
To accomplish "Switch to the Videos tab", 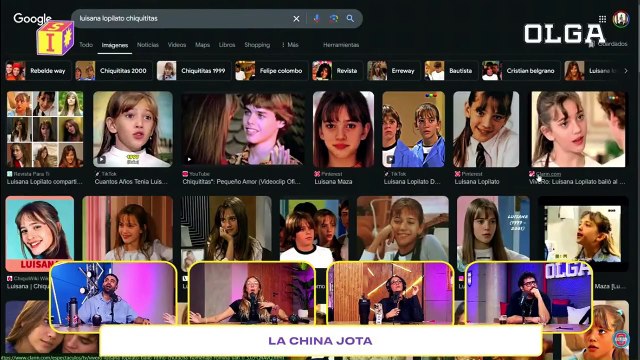I will (x=177, y=45).
